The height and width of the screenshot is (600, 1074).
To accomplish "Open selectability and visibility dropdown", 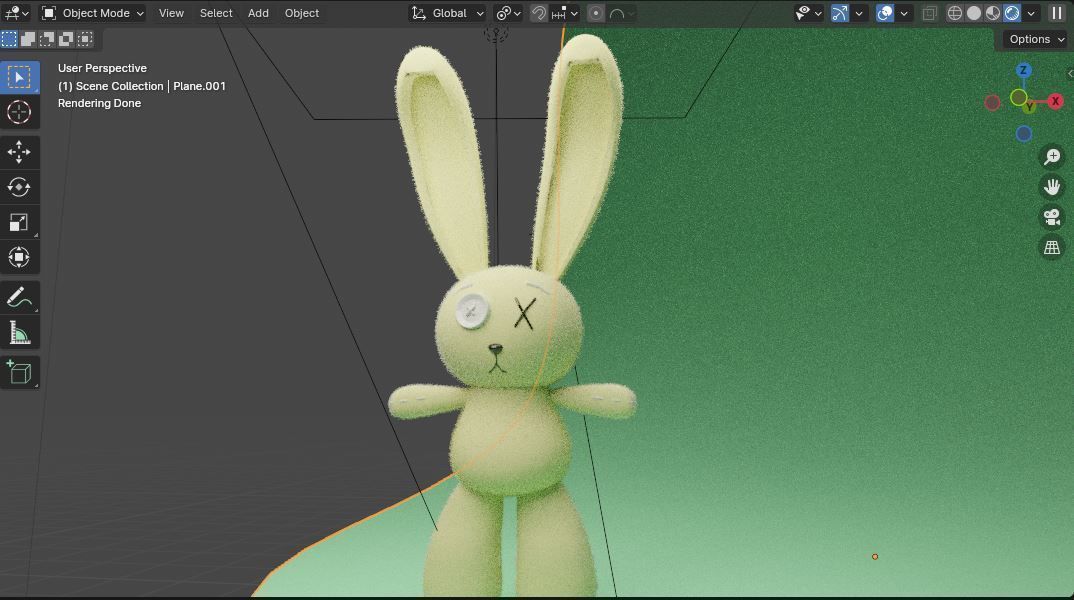I will [x=808, y=13].
